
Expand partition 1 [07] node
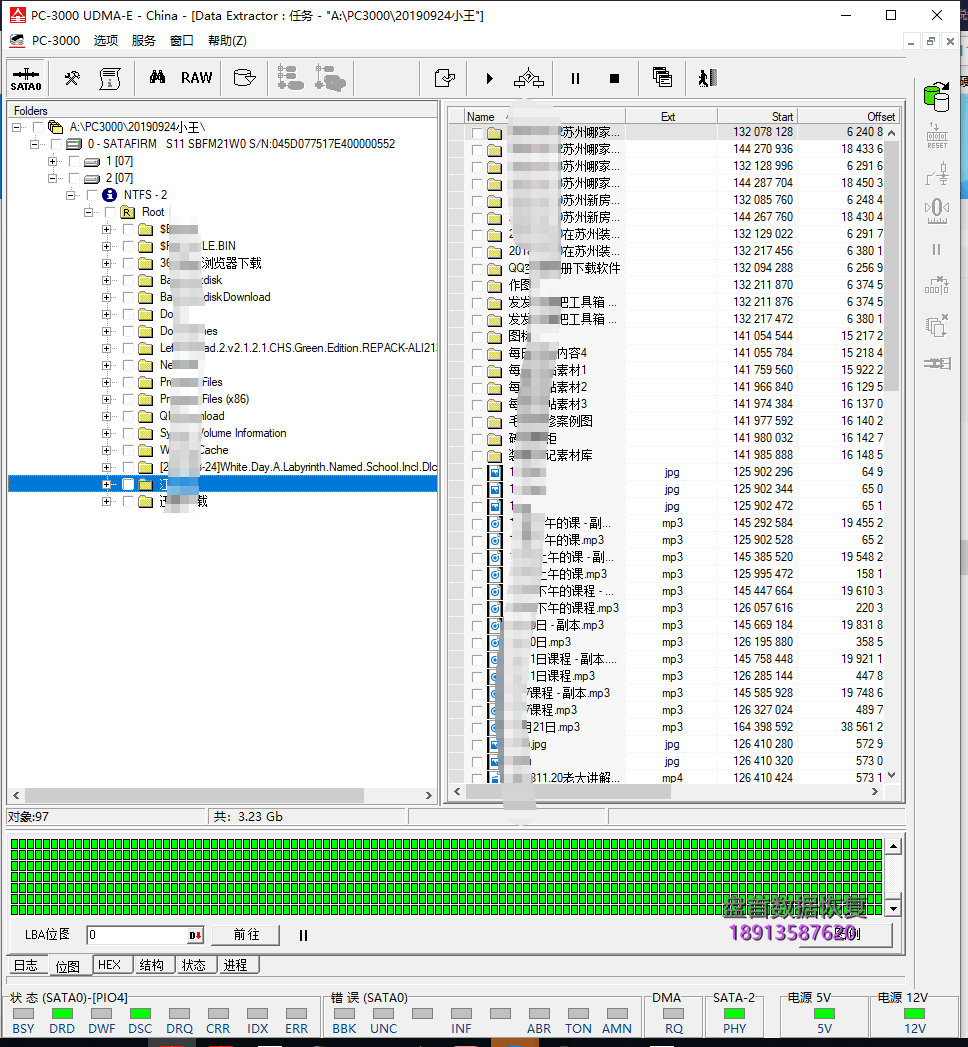[x=53, y=162]
